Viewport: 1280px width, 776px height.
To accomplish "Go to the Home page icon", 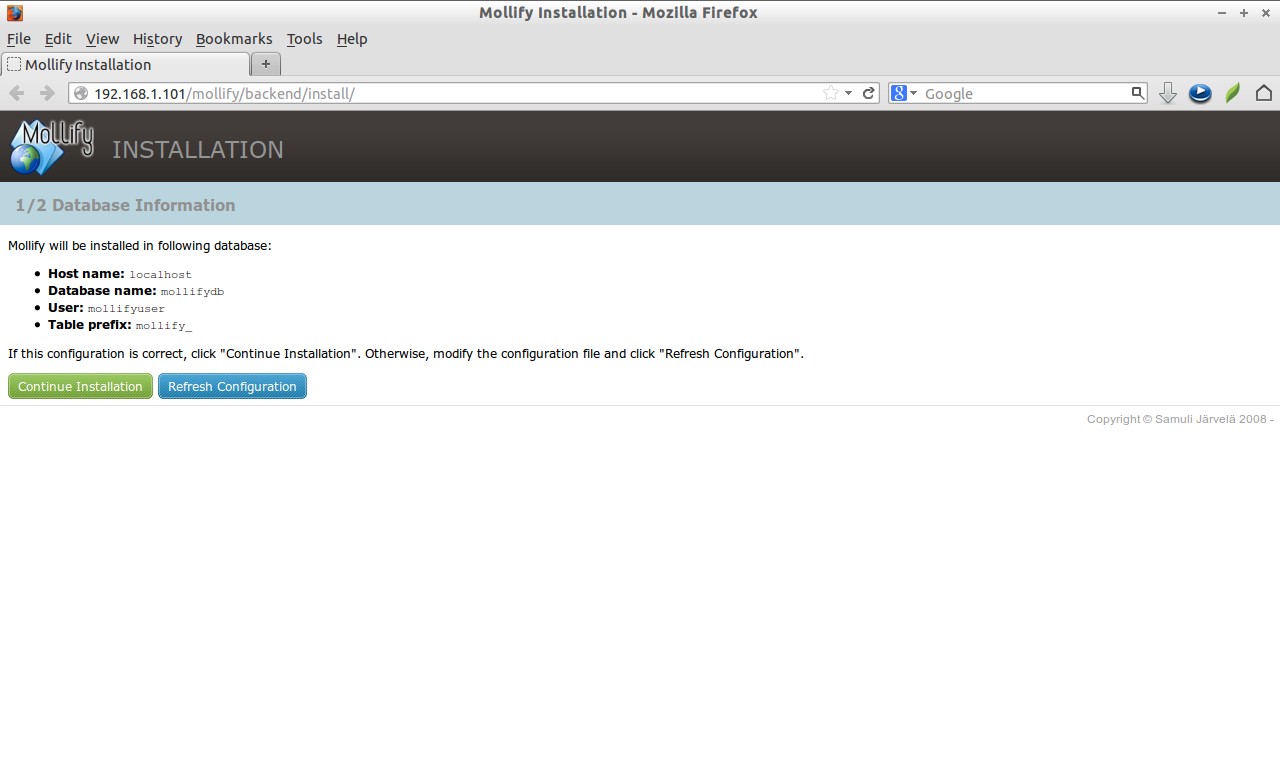I will tap(1264, 93).
